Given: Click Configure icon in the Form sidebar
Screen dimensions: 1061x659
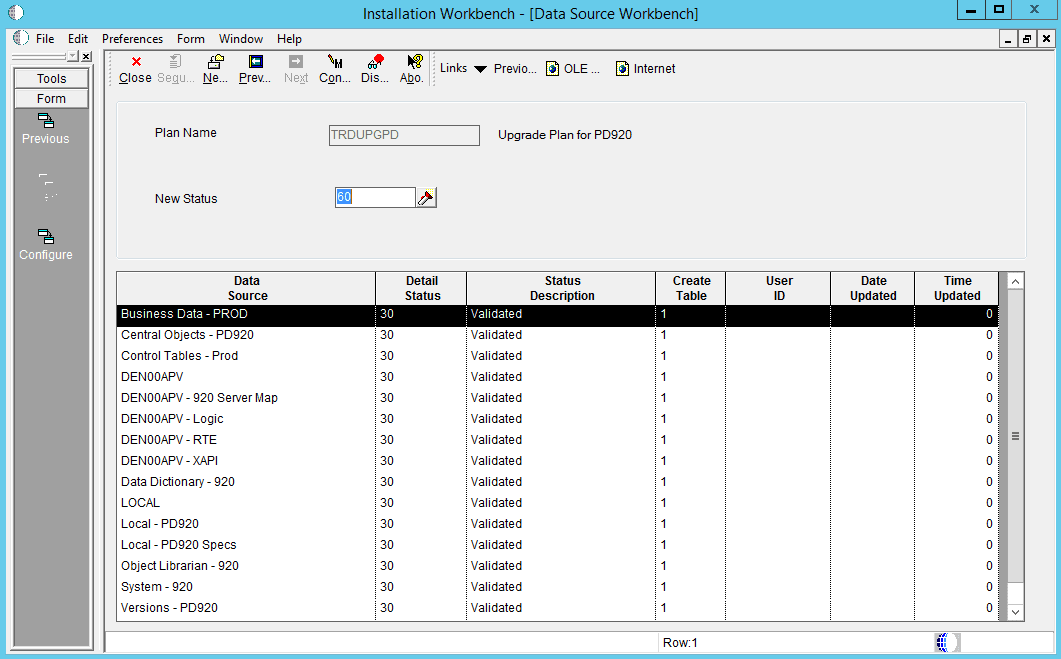Looking at the screenshot, I should 46,237.
